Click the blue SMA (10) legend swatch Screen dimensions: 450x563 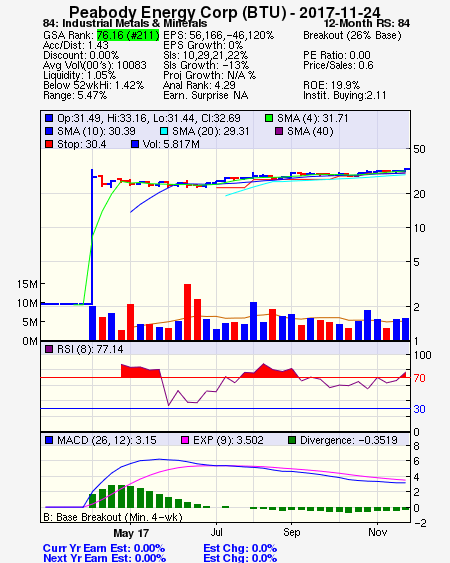[x=49, y=131]
